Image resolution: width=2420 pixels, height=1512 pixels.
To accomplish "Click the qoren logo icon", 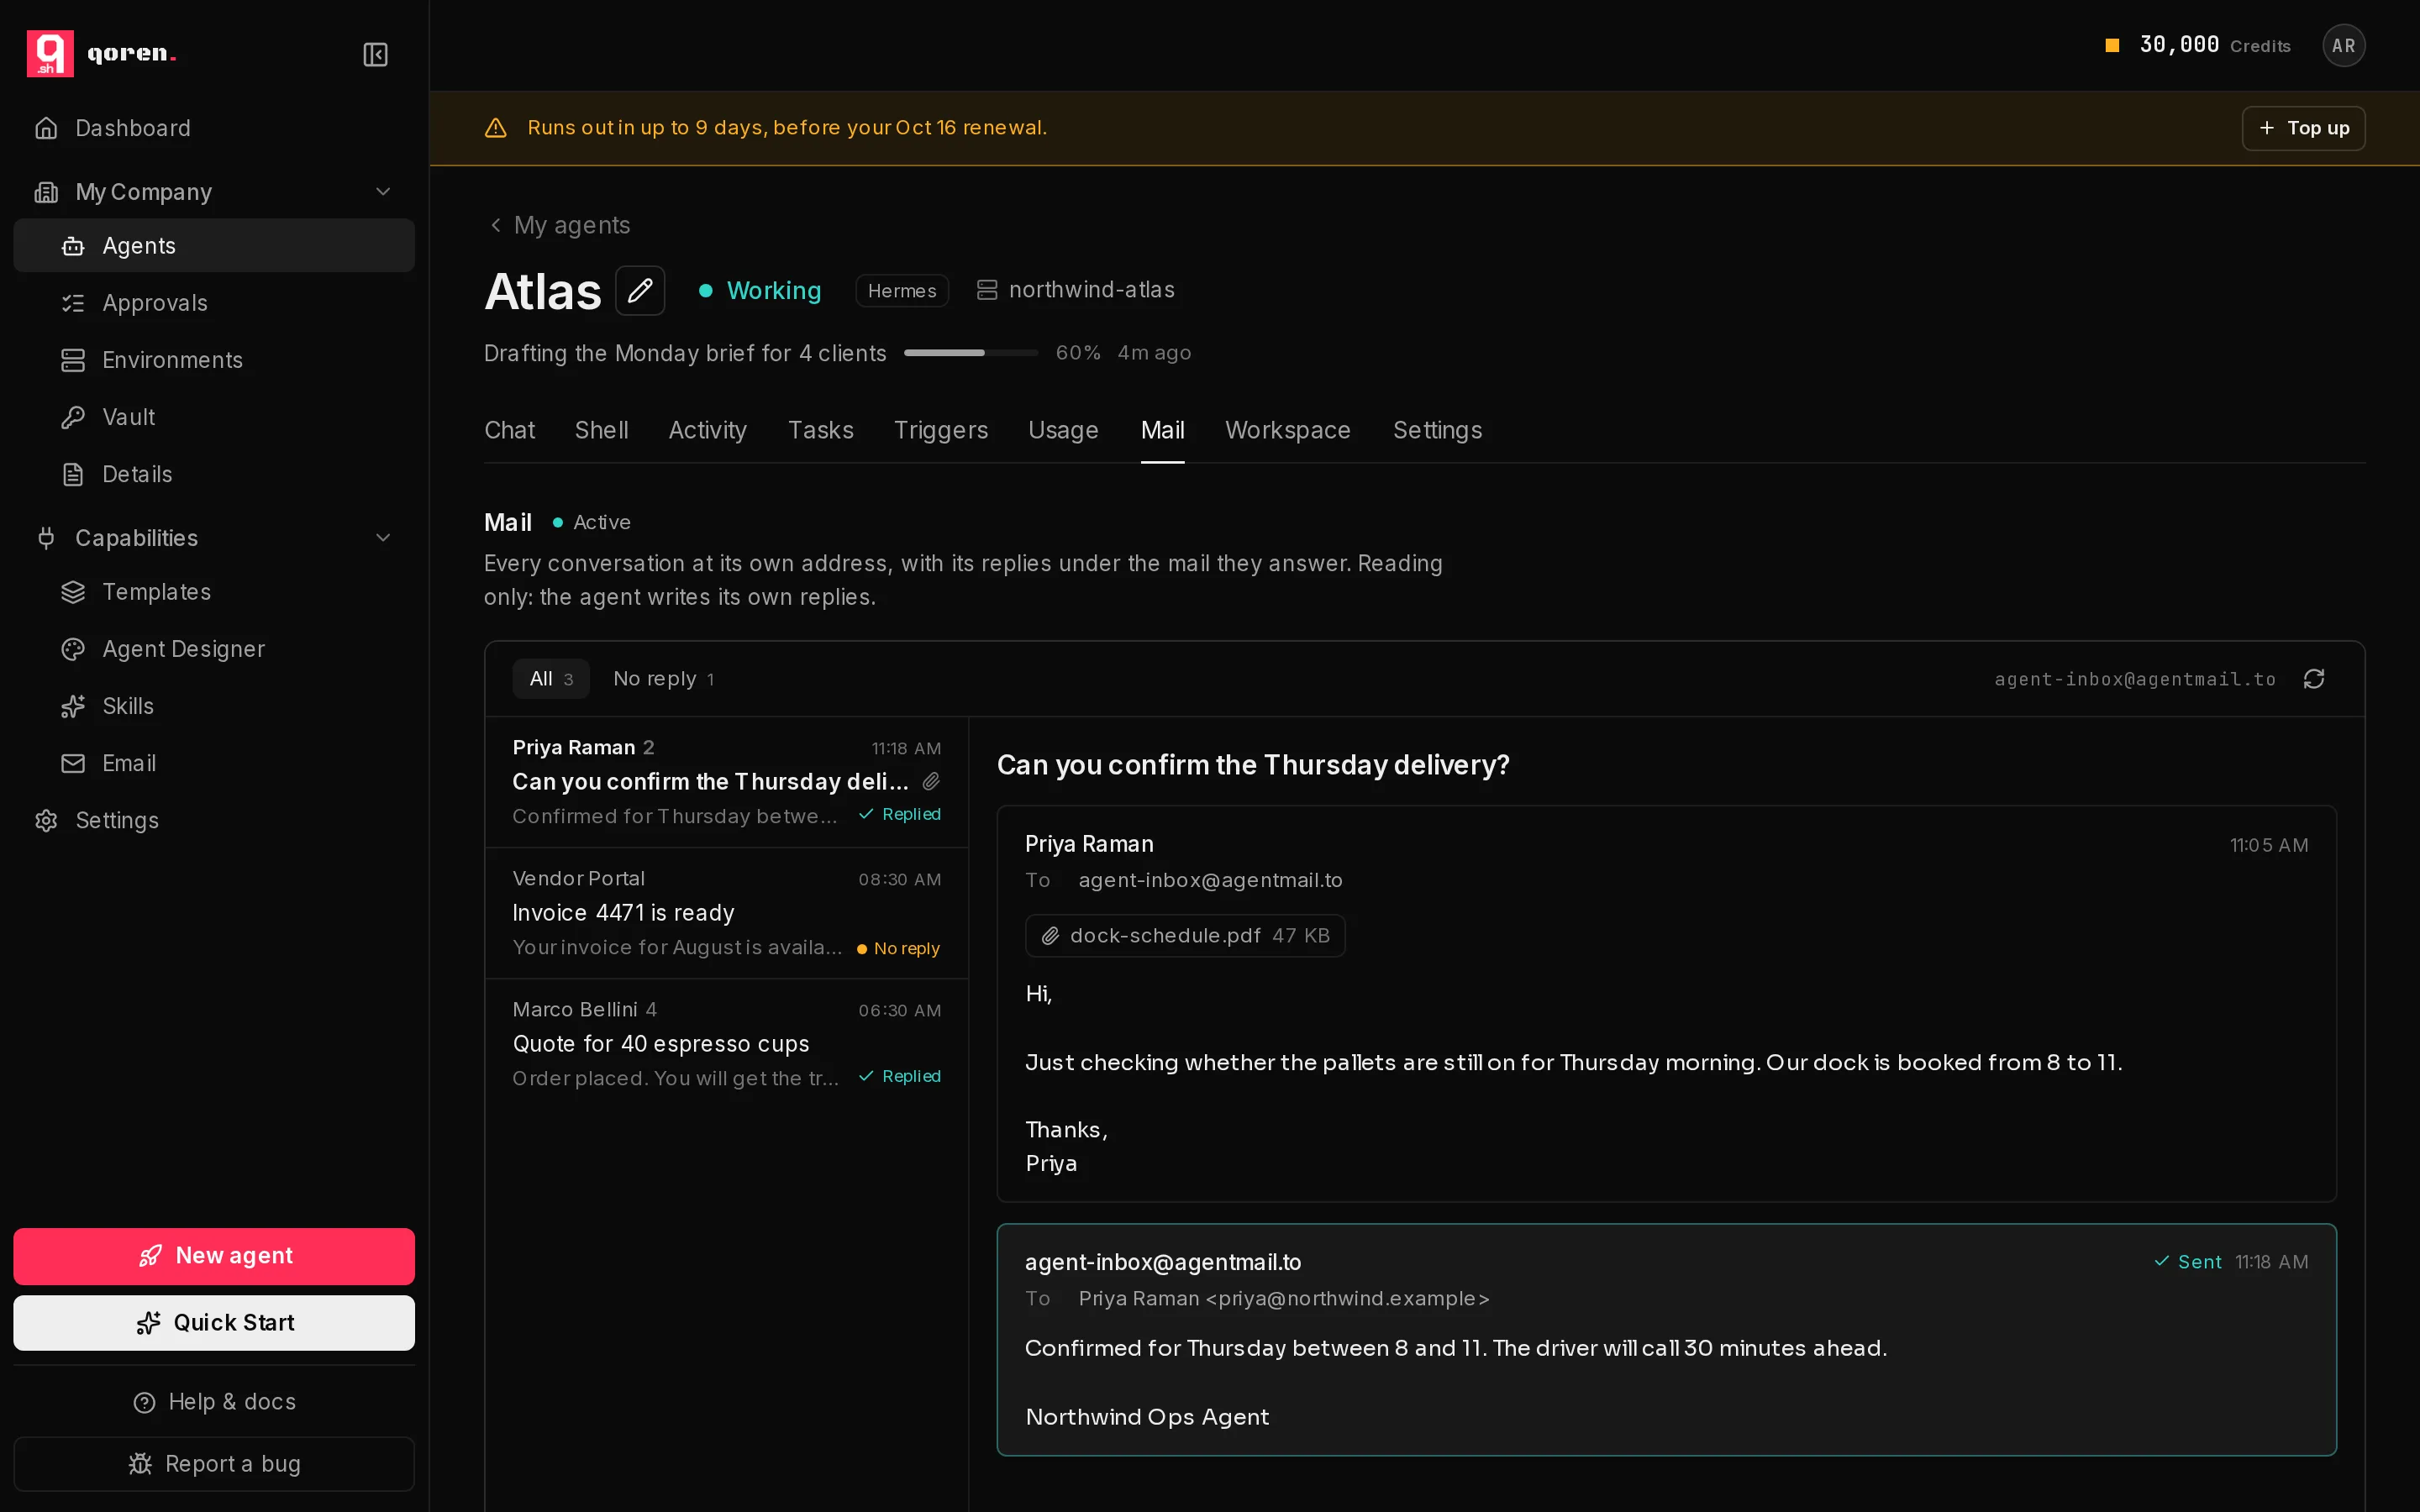I will 50,53.
